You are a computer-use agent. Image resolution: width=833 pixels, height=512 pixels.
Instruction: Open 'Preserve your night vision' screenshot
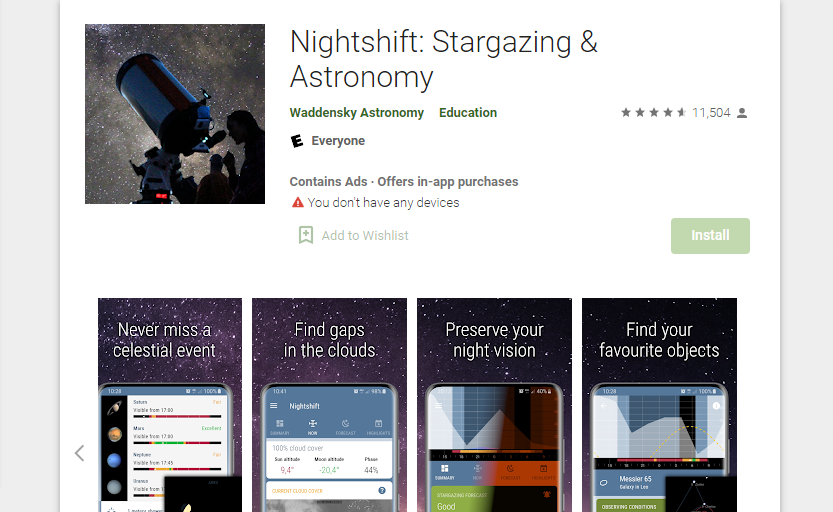pyautogui.click(x=494, y=405)
